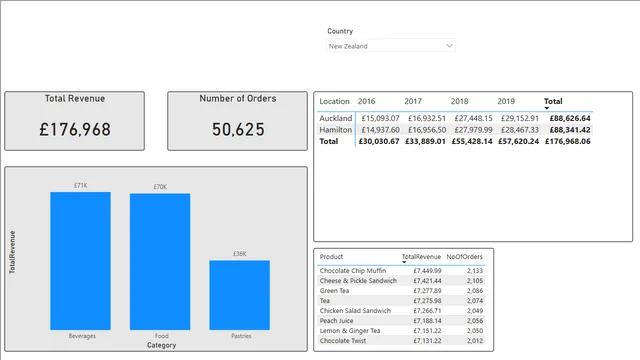The height and width of the screenshot is (360, 640).
Task: Click revenue £7,275.98 in the Tea row
Action: click(427, 301)
